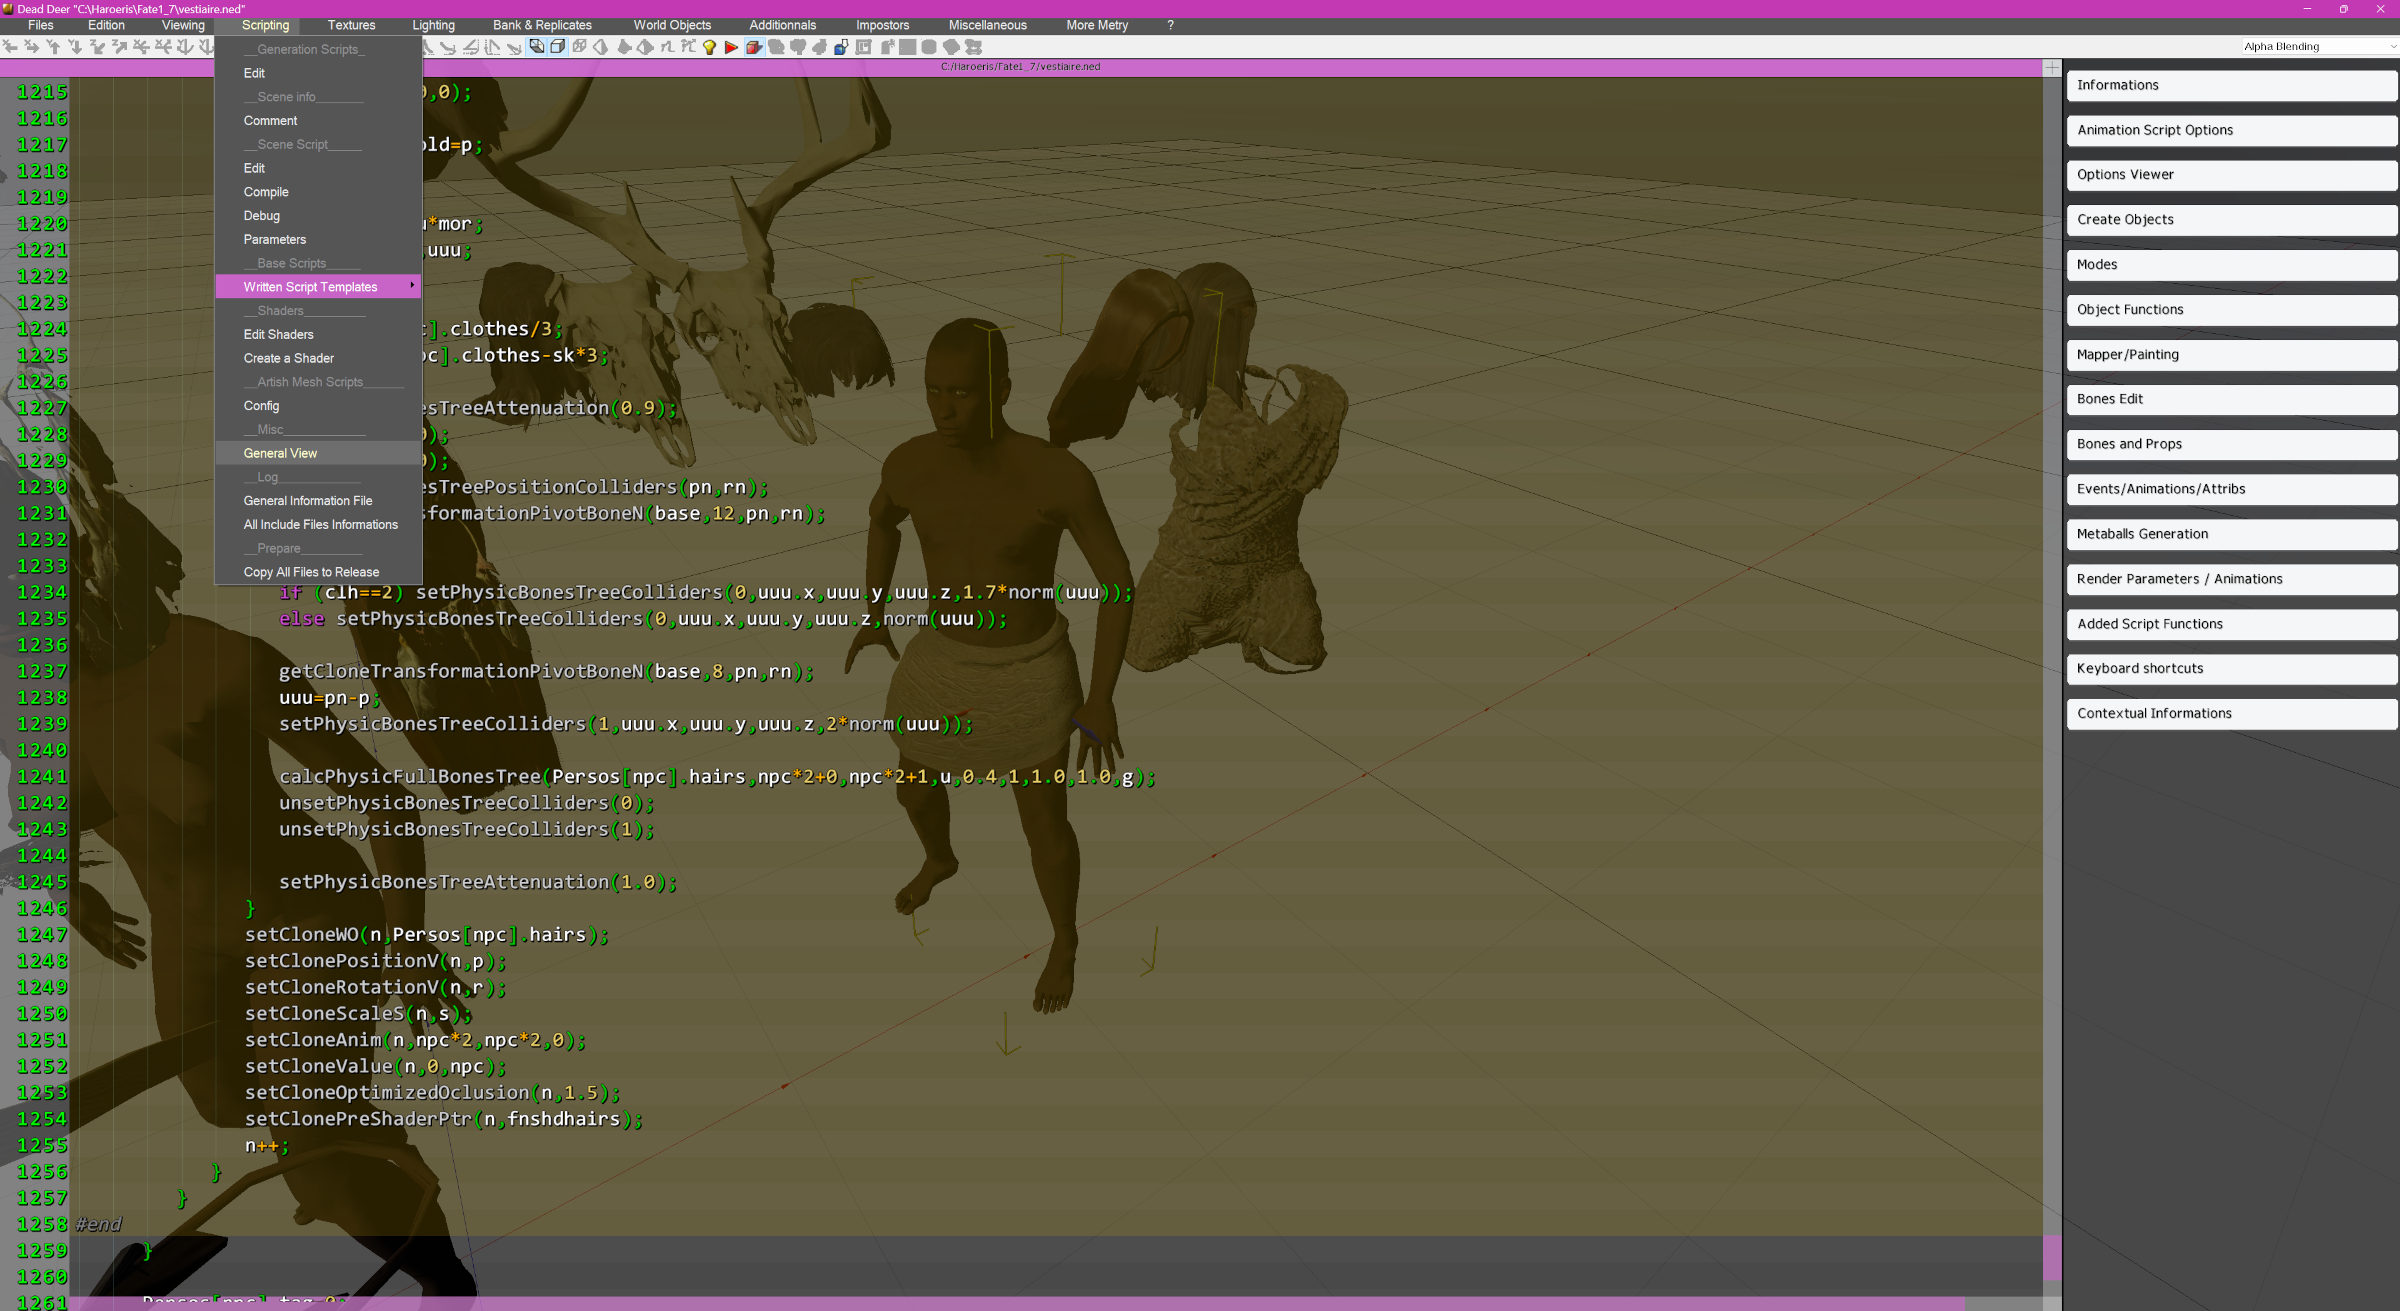
Task: Click the Contextual Informations button
Action: [2231, 713]
